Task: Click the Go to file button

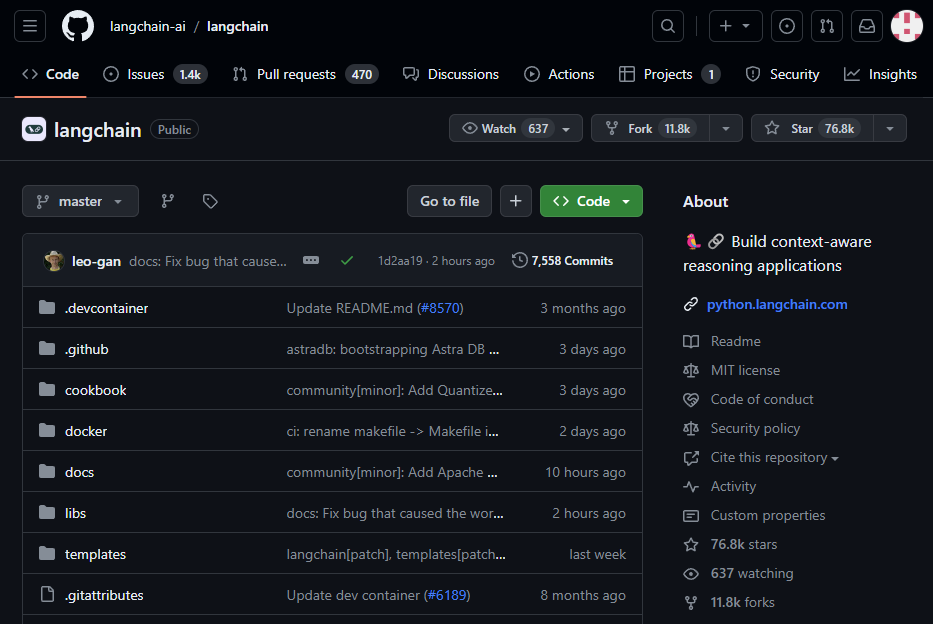Action: 449,201
